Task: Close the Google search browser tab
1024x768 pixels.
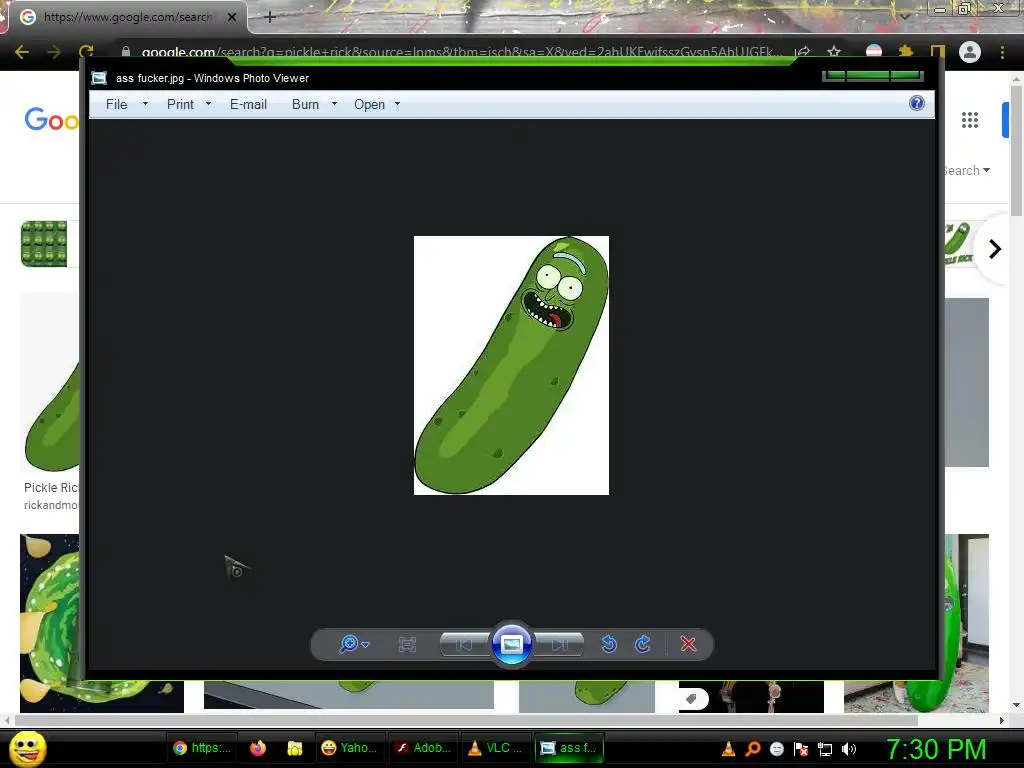Action: tap(231, 17)
